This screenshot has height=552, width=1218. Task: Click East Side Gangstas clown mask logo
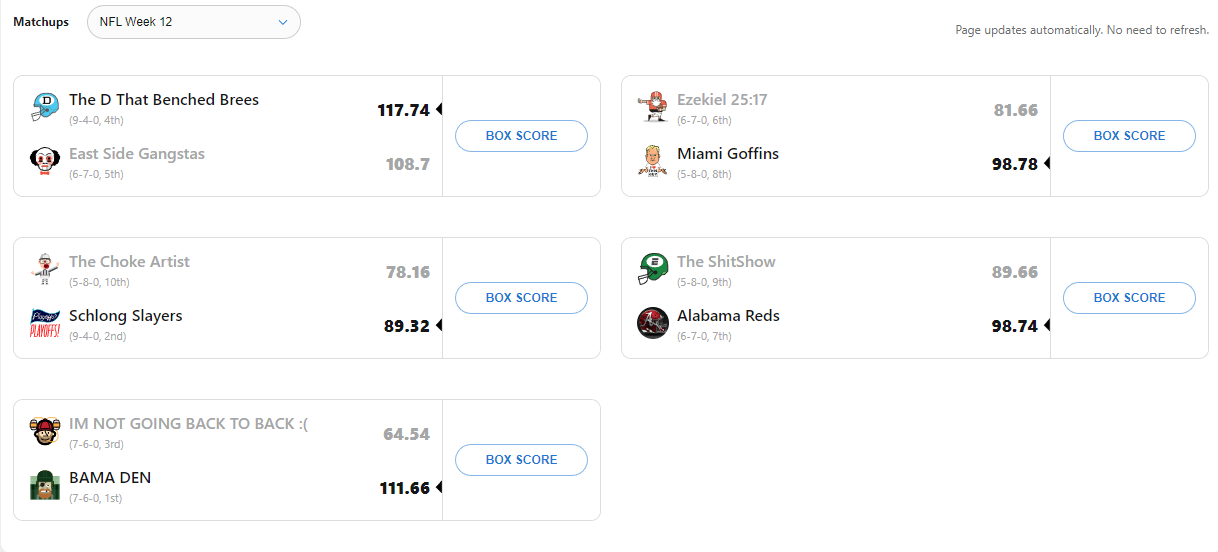45,160
